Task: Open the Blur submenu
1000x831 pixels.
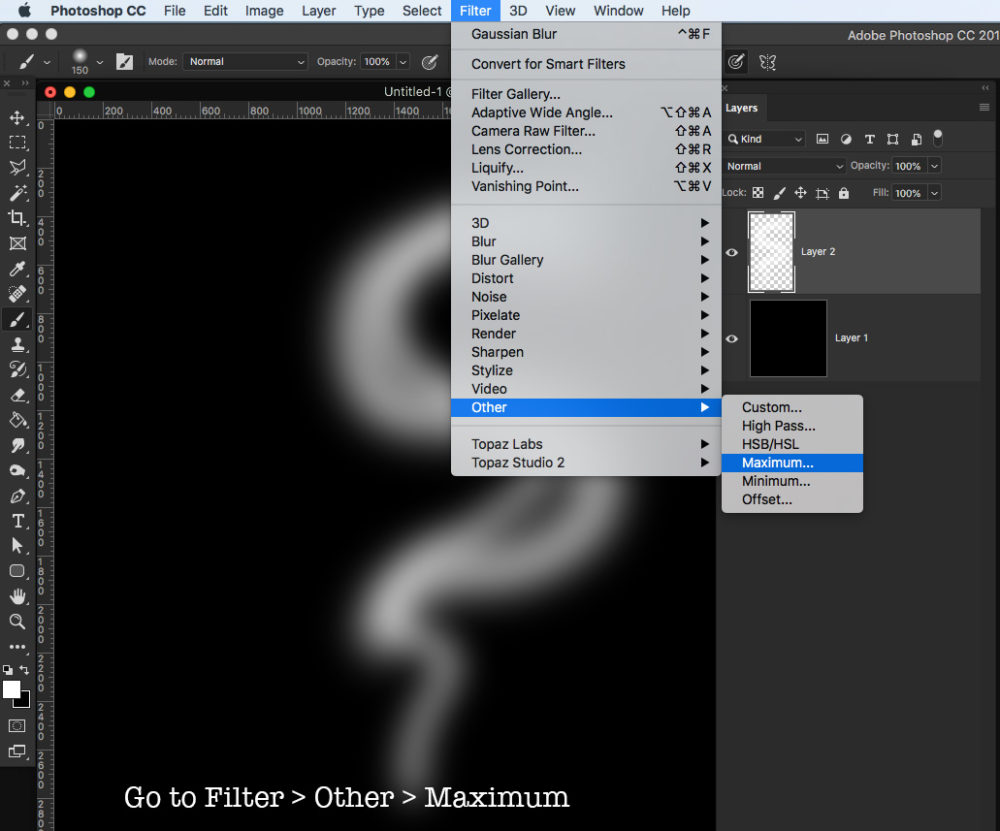Action: 586,242
